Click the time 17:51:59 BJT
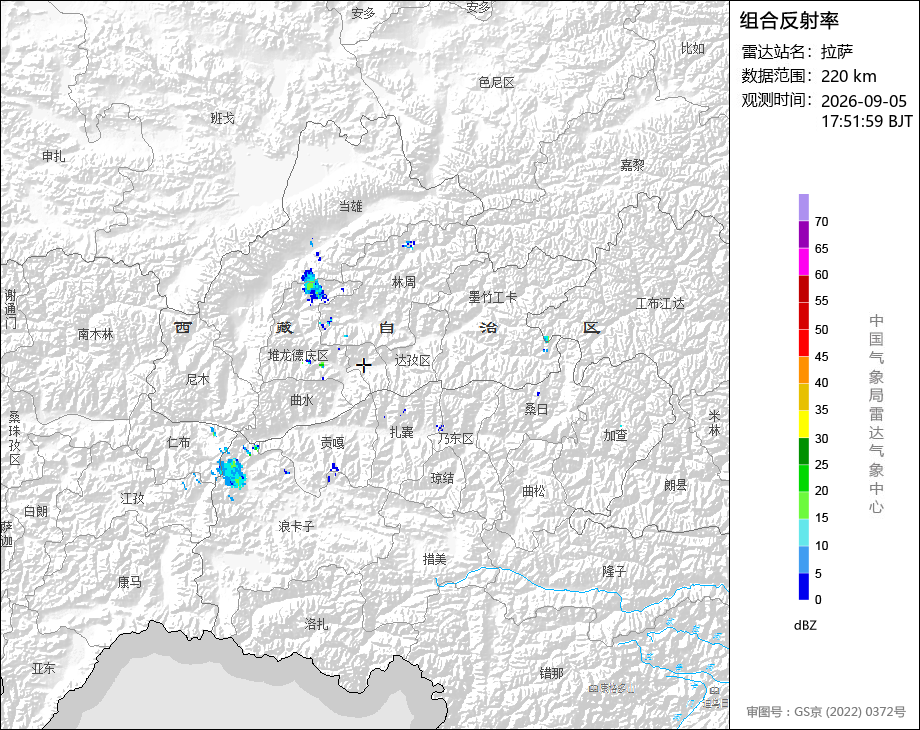The image size is (920, 730). [x=867, y=121]
